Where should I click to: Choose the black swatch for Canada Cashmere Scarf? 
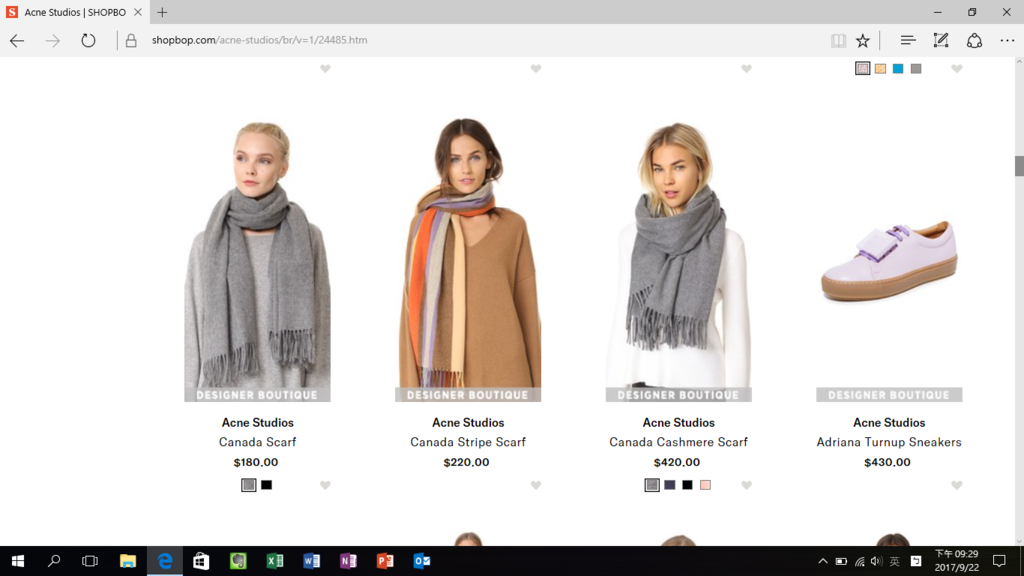687,485
